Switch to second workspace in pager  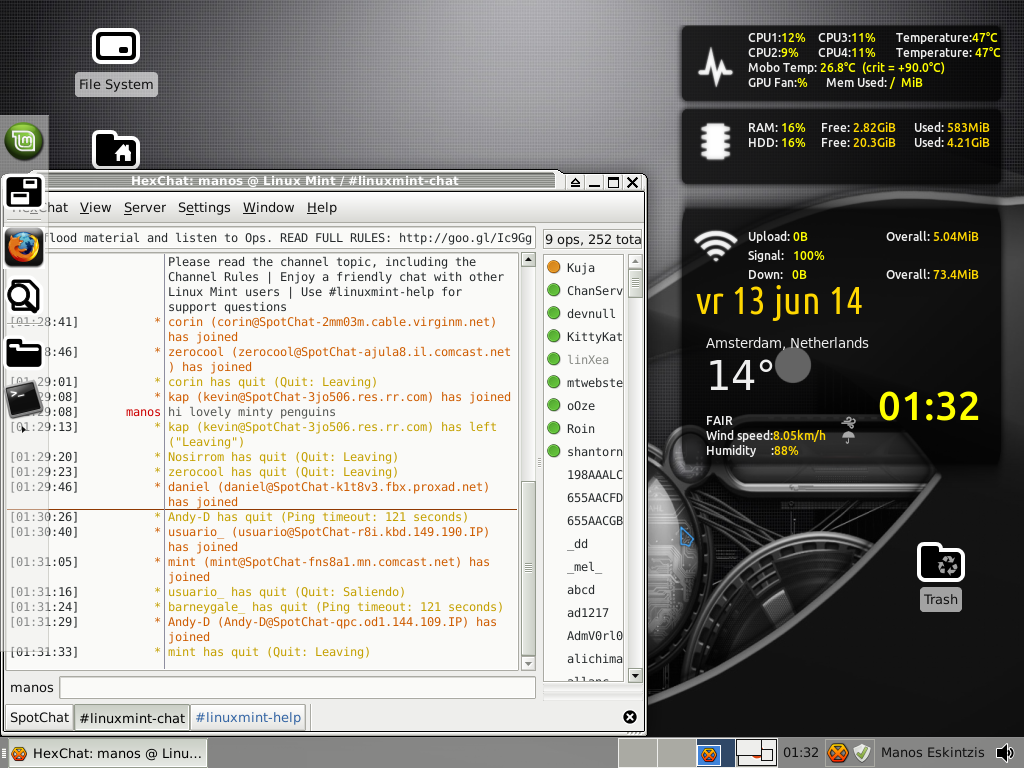(677, 753)
